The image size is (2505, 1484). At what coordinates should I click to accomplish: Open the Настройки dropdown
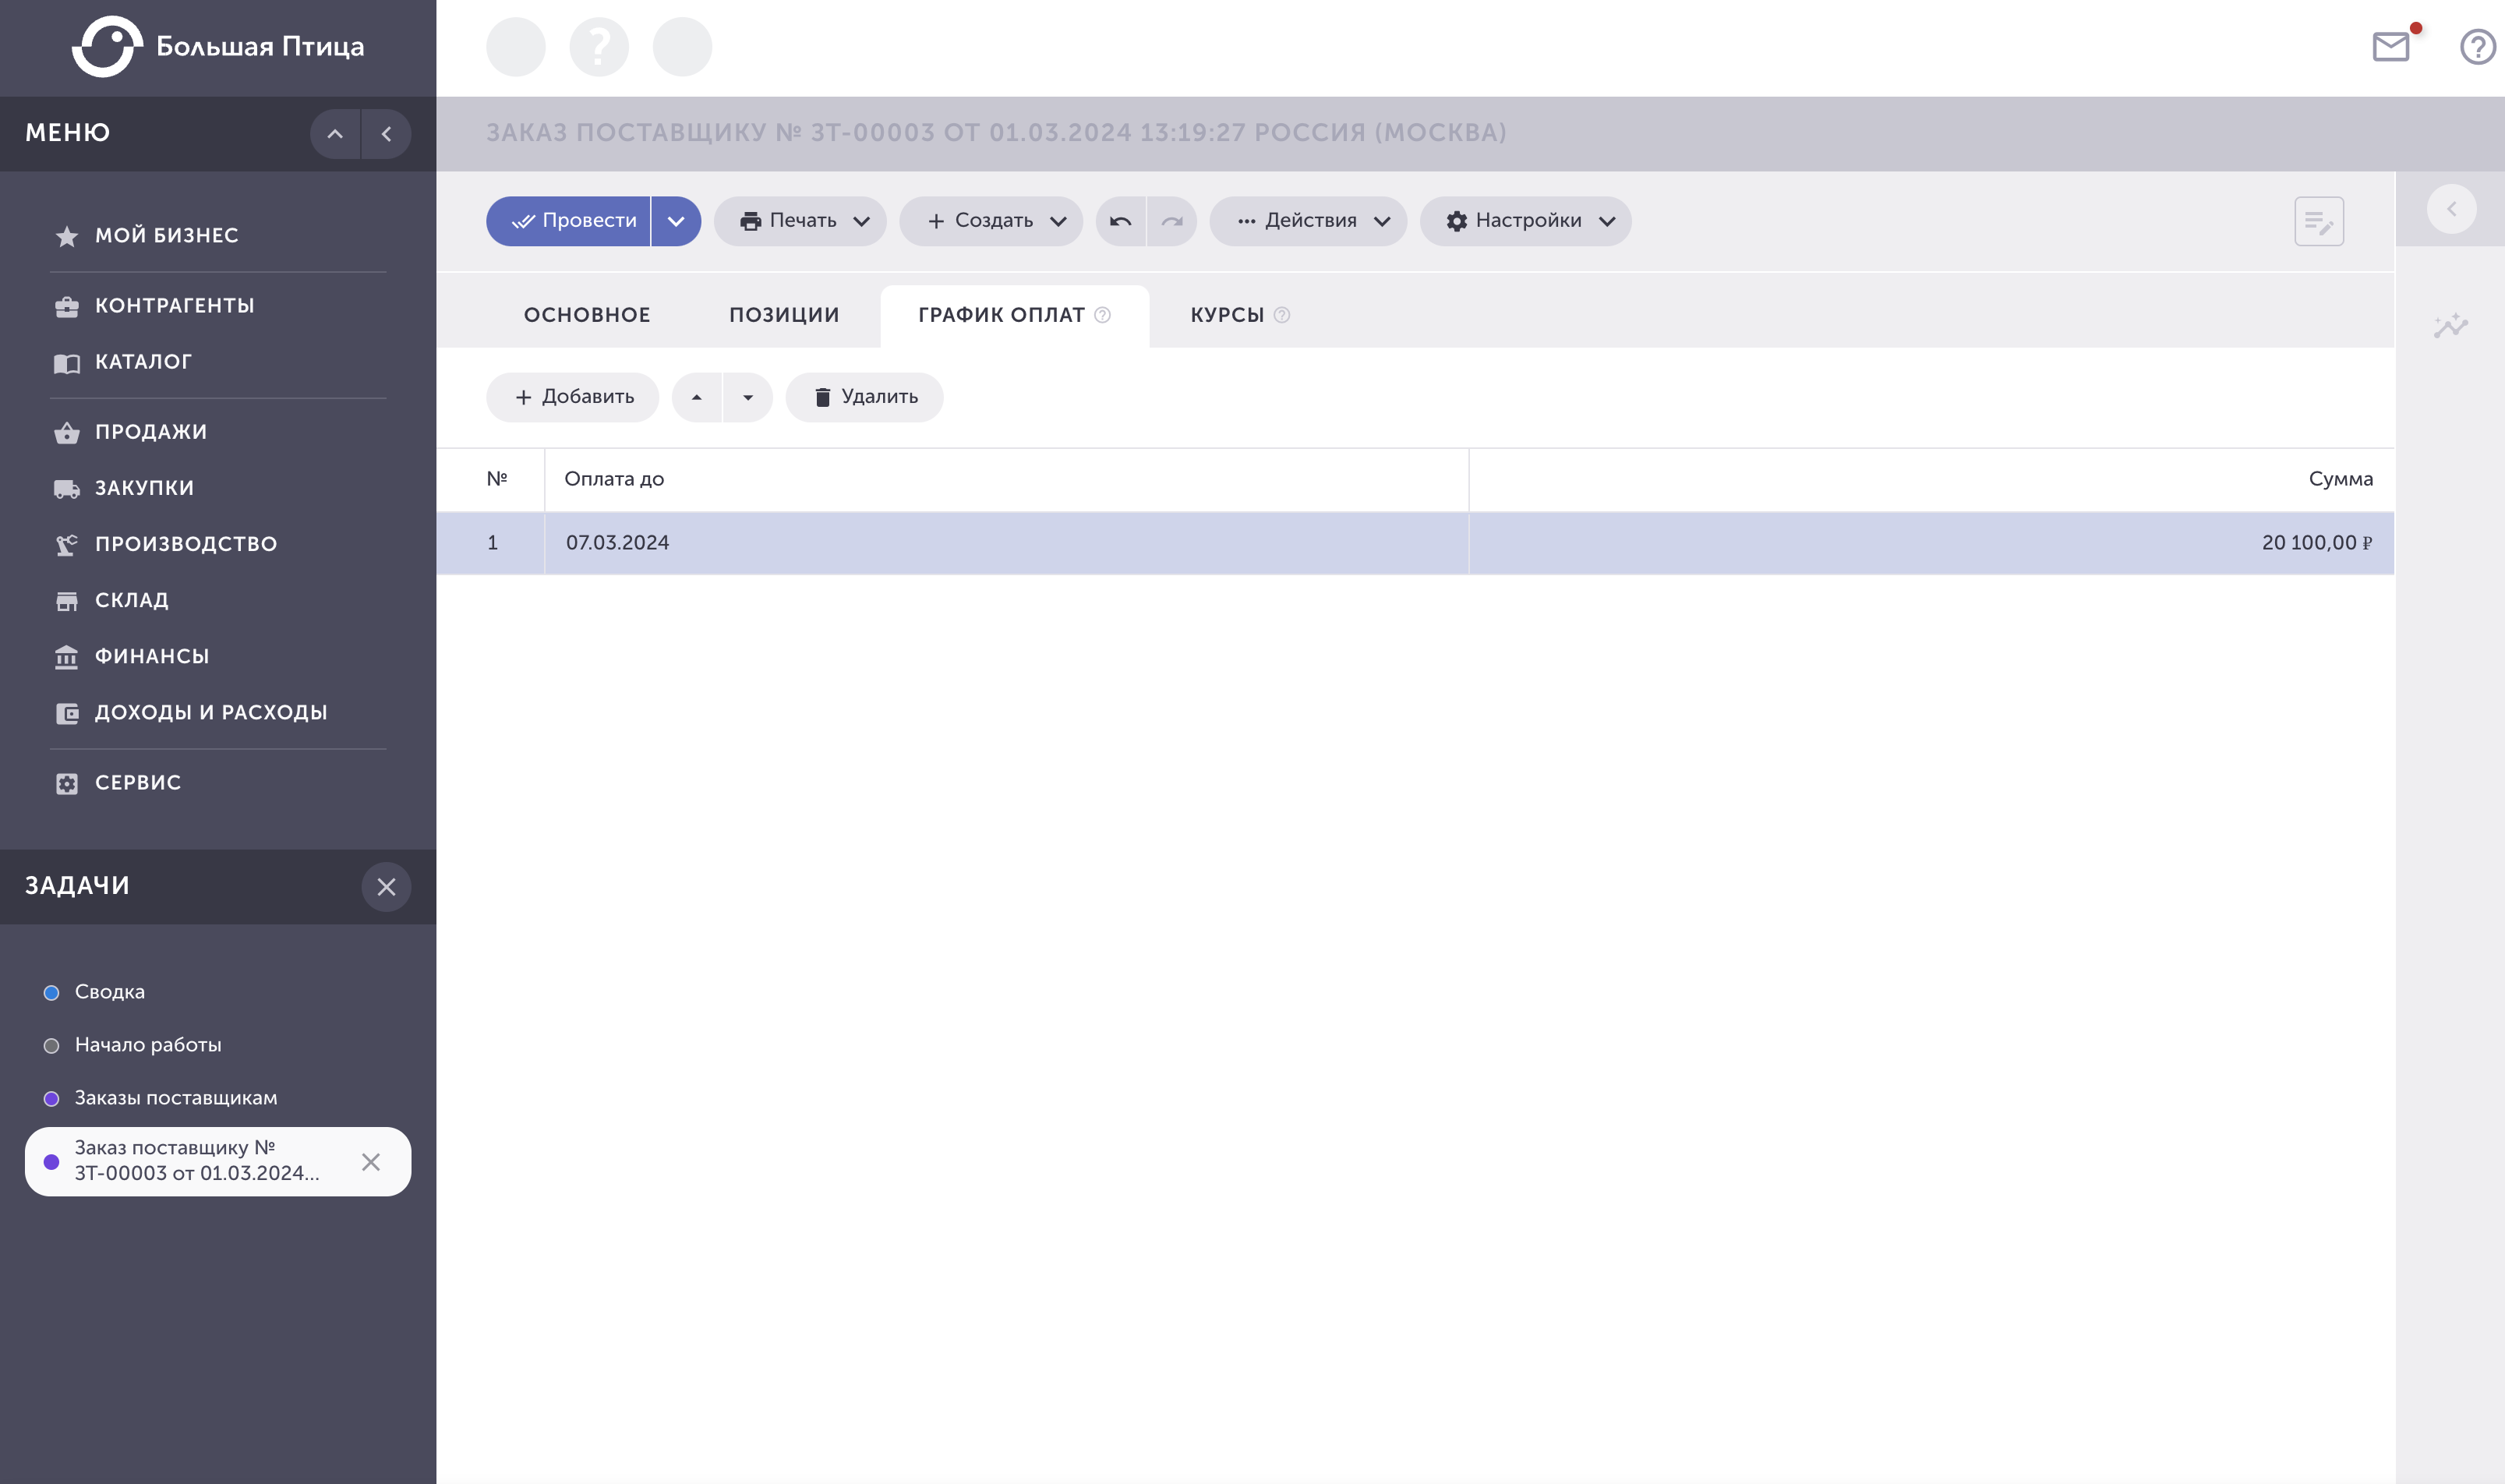(x=1526, y=221)
